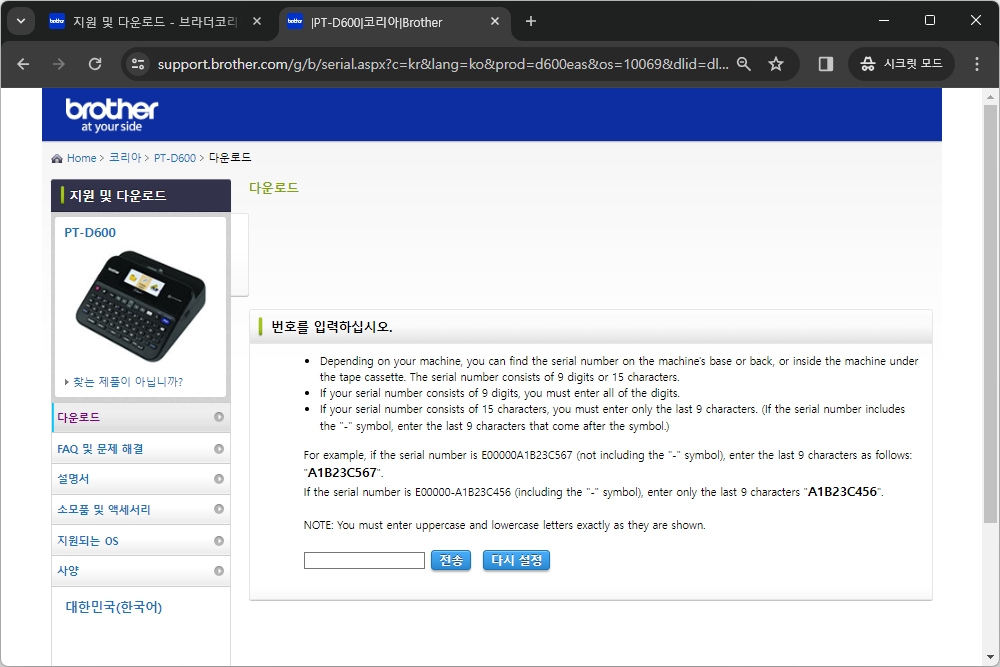Viewport: 1000px width, 667px height.
Task: Click the example serial A1B23C456 text
Action: 842,492
